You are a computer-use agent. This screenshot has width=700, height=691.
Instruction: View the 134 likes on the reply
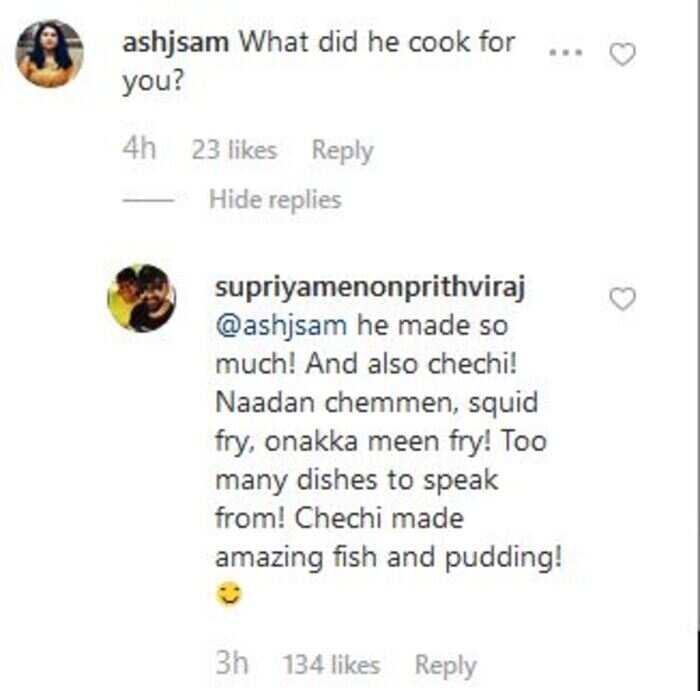[x=332, y=665]
